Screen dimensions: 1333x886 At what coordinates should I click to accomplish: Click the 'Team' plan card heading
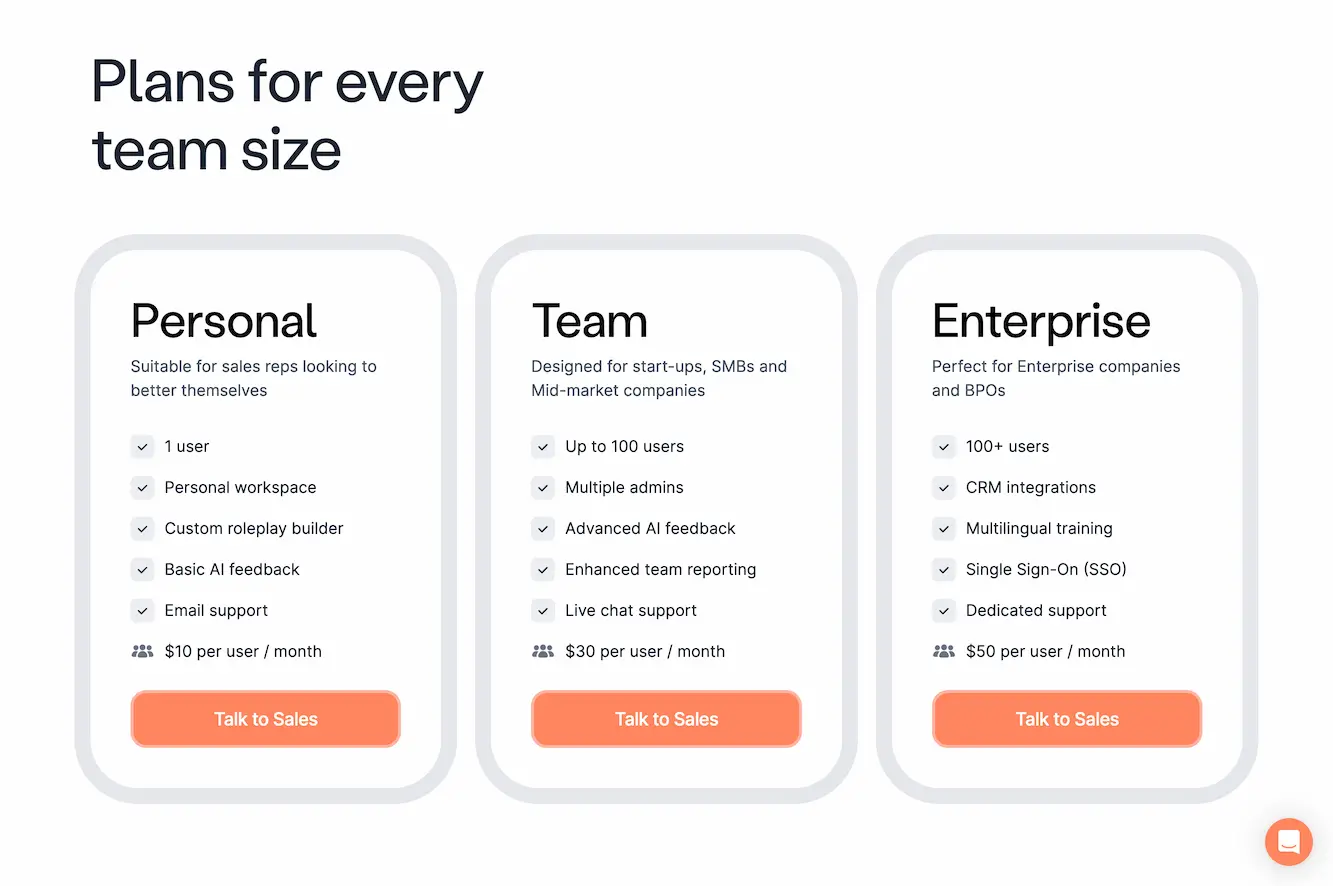click(590, 320)
